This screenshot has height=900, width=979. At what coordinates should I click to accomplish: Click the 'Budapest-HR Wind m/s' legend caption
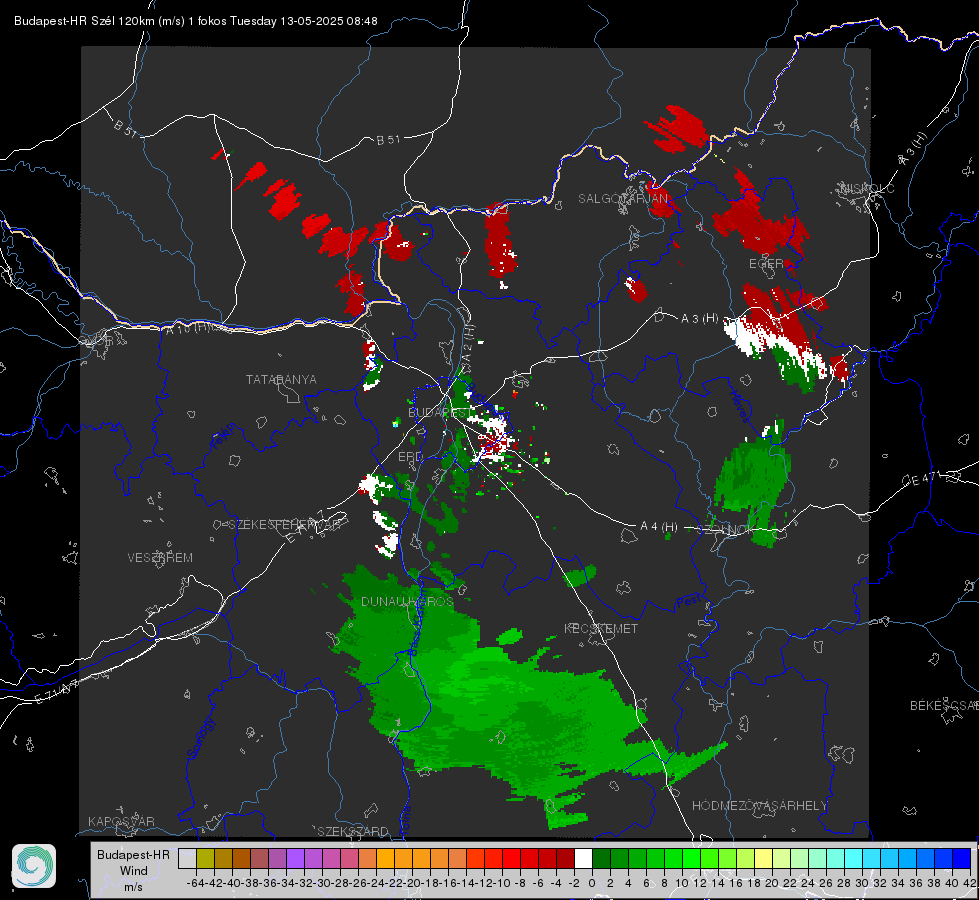coord(134,871)
